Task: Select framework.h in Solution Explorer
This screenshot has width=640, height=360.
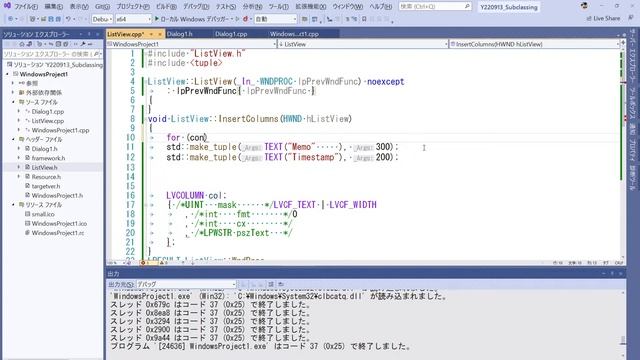Action: point(48,158)
